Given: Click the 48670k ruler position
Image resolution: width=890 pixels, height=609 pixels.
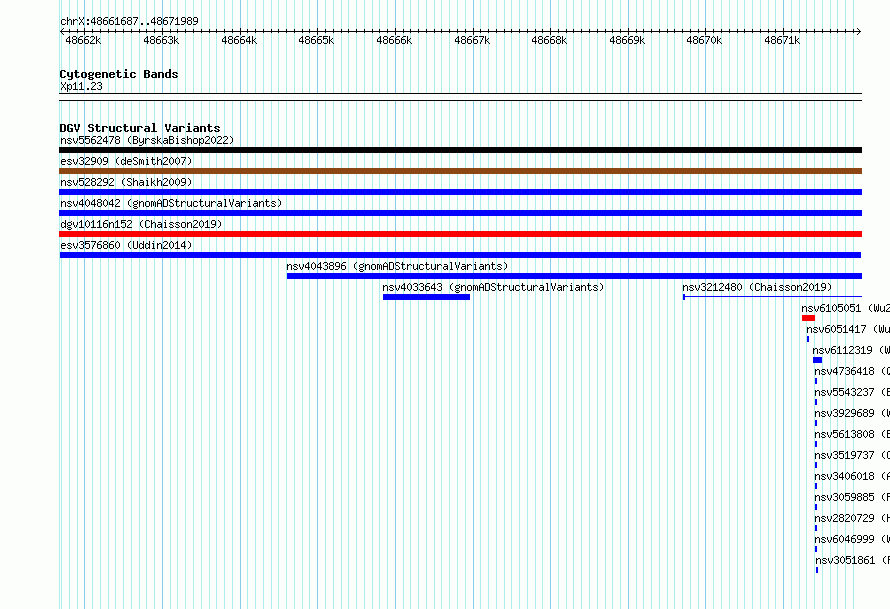Looking at the screenshot, I should tap(704, 40).
